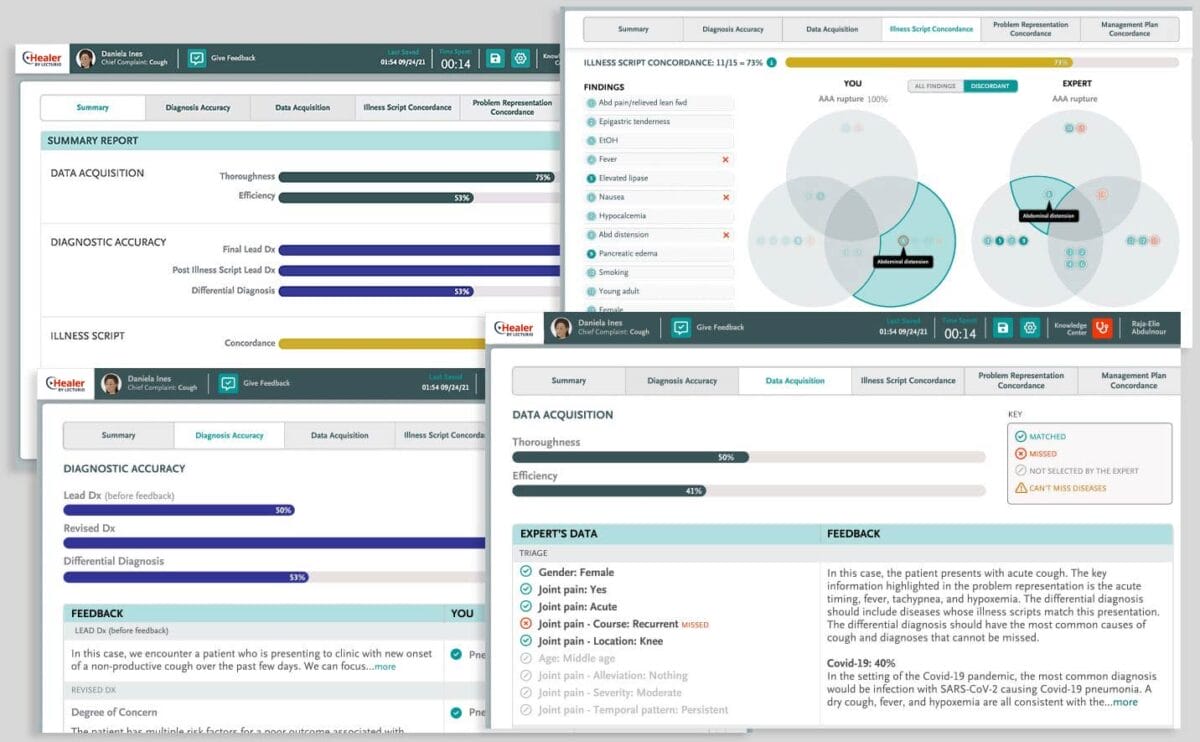Click the Elevated lipase finding marker
This screenshot has height=742, width=1200.
[591, 179]
